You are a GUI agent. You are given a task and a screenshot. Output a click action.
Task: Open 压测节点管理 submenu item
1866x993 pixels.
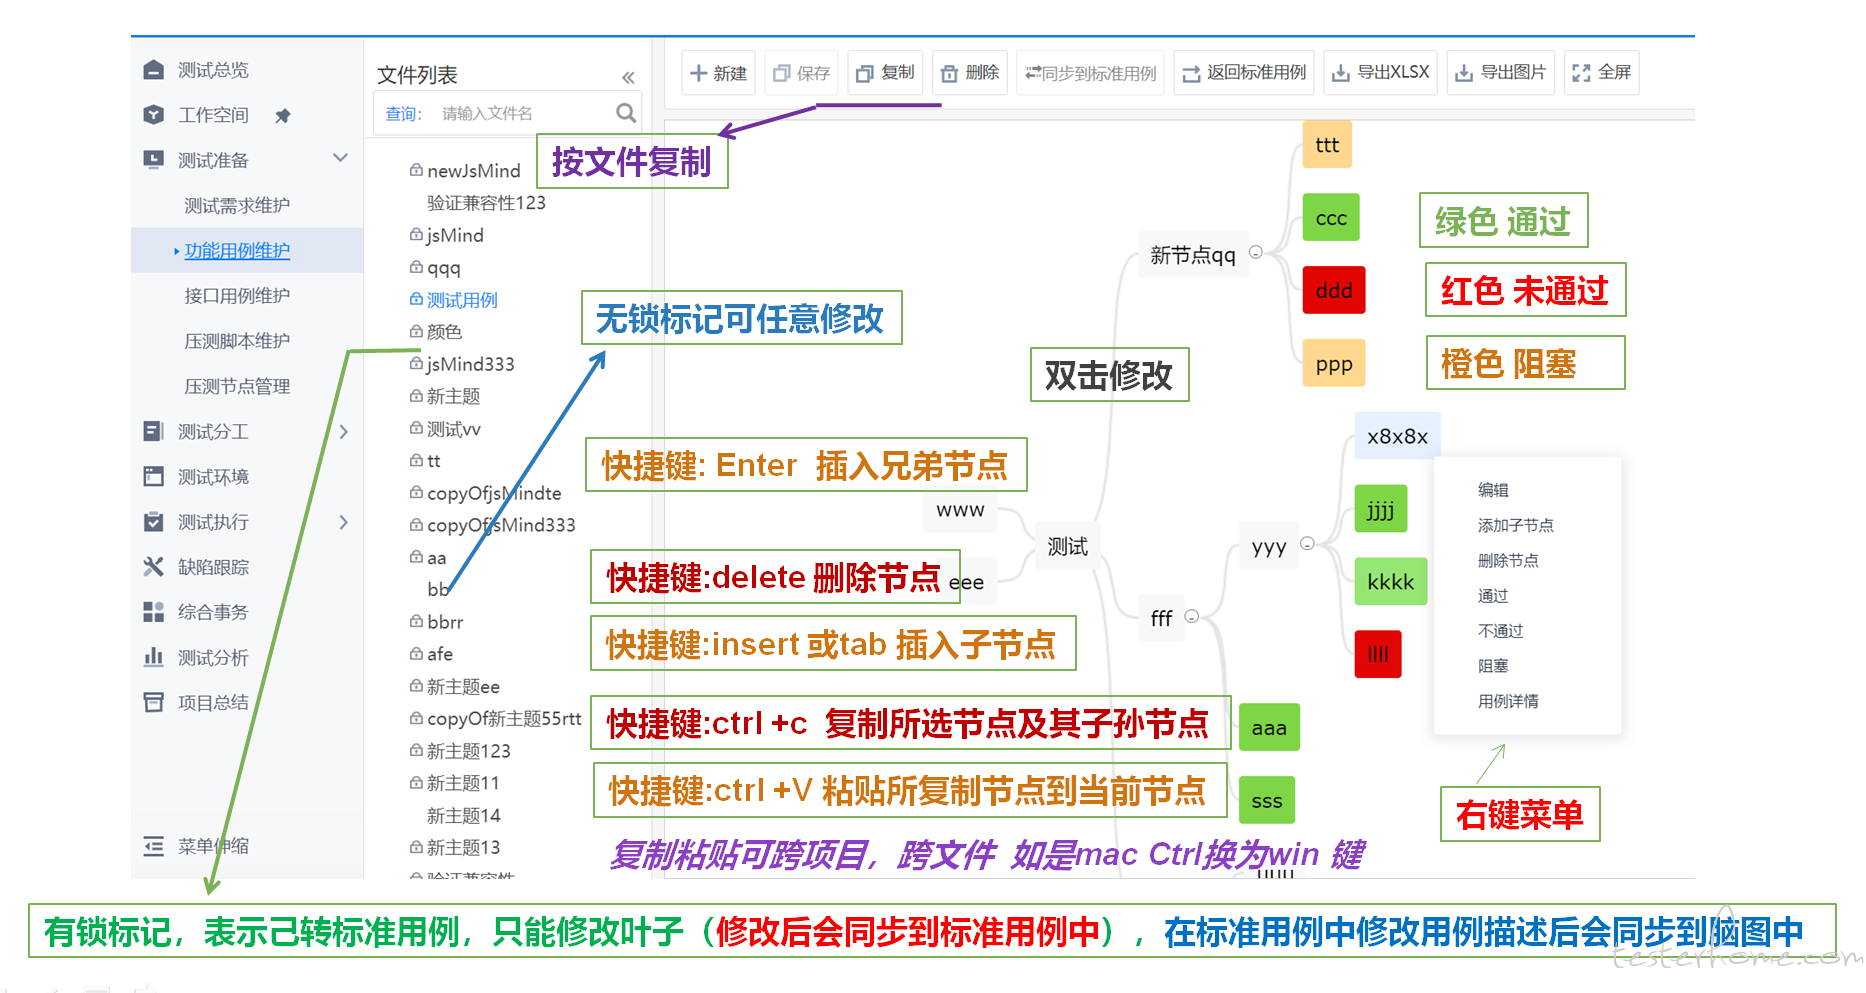point(237,386)
